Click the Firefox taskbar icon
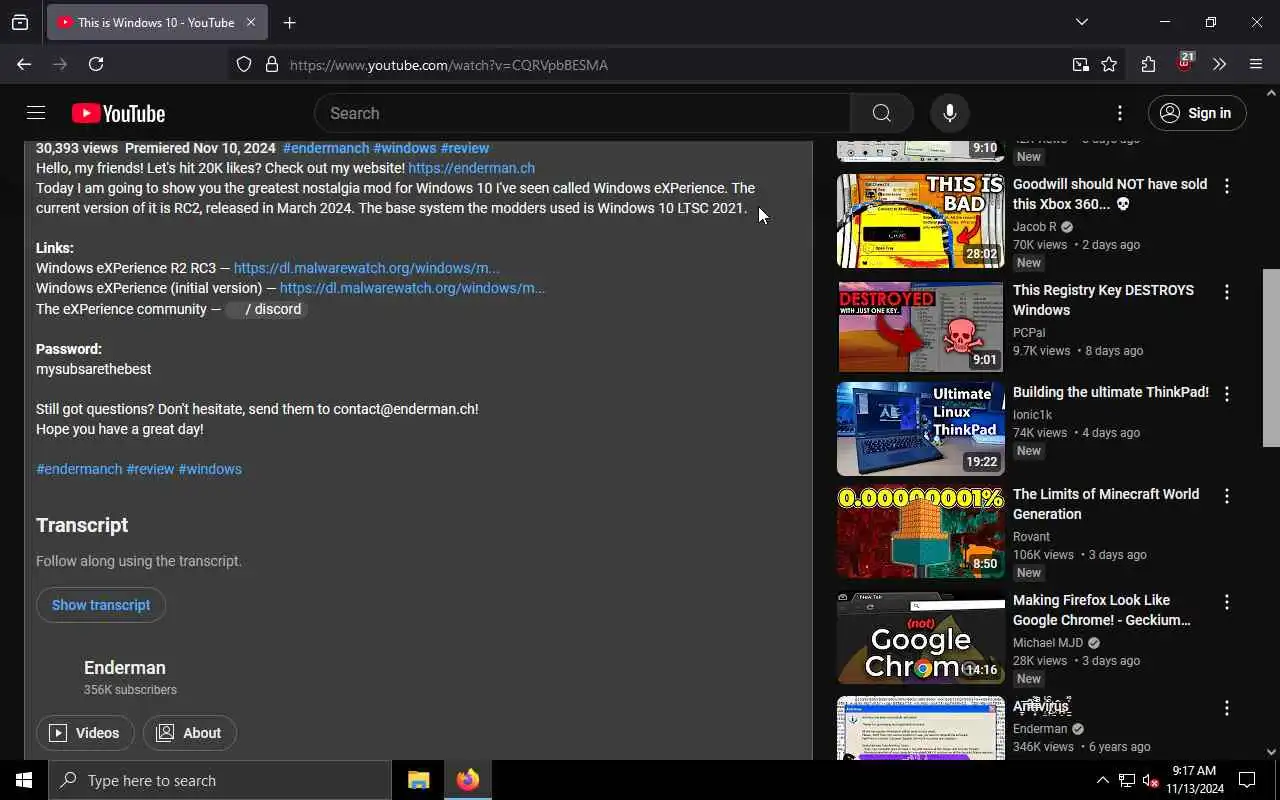Image resolution: width=1280 pixels, height=800 pixels. 468,780
